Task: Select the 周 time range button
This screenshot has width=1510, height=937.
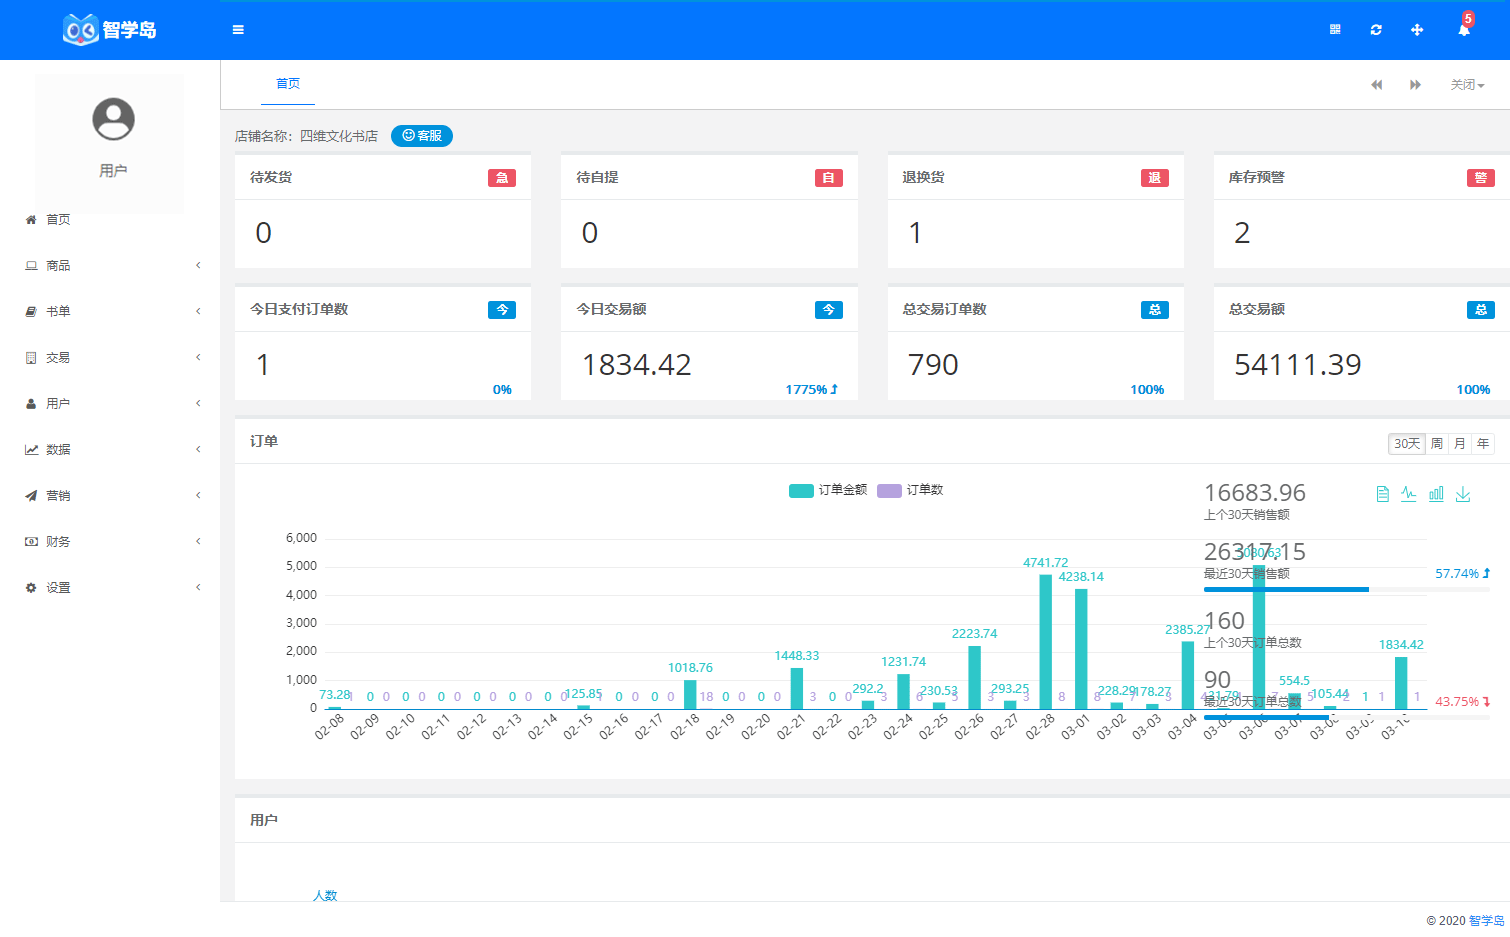Action: coord(1437,444)
